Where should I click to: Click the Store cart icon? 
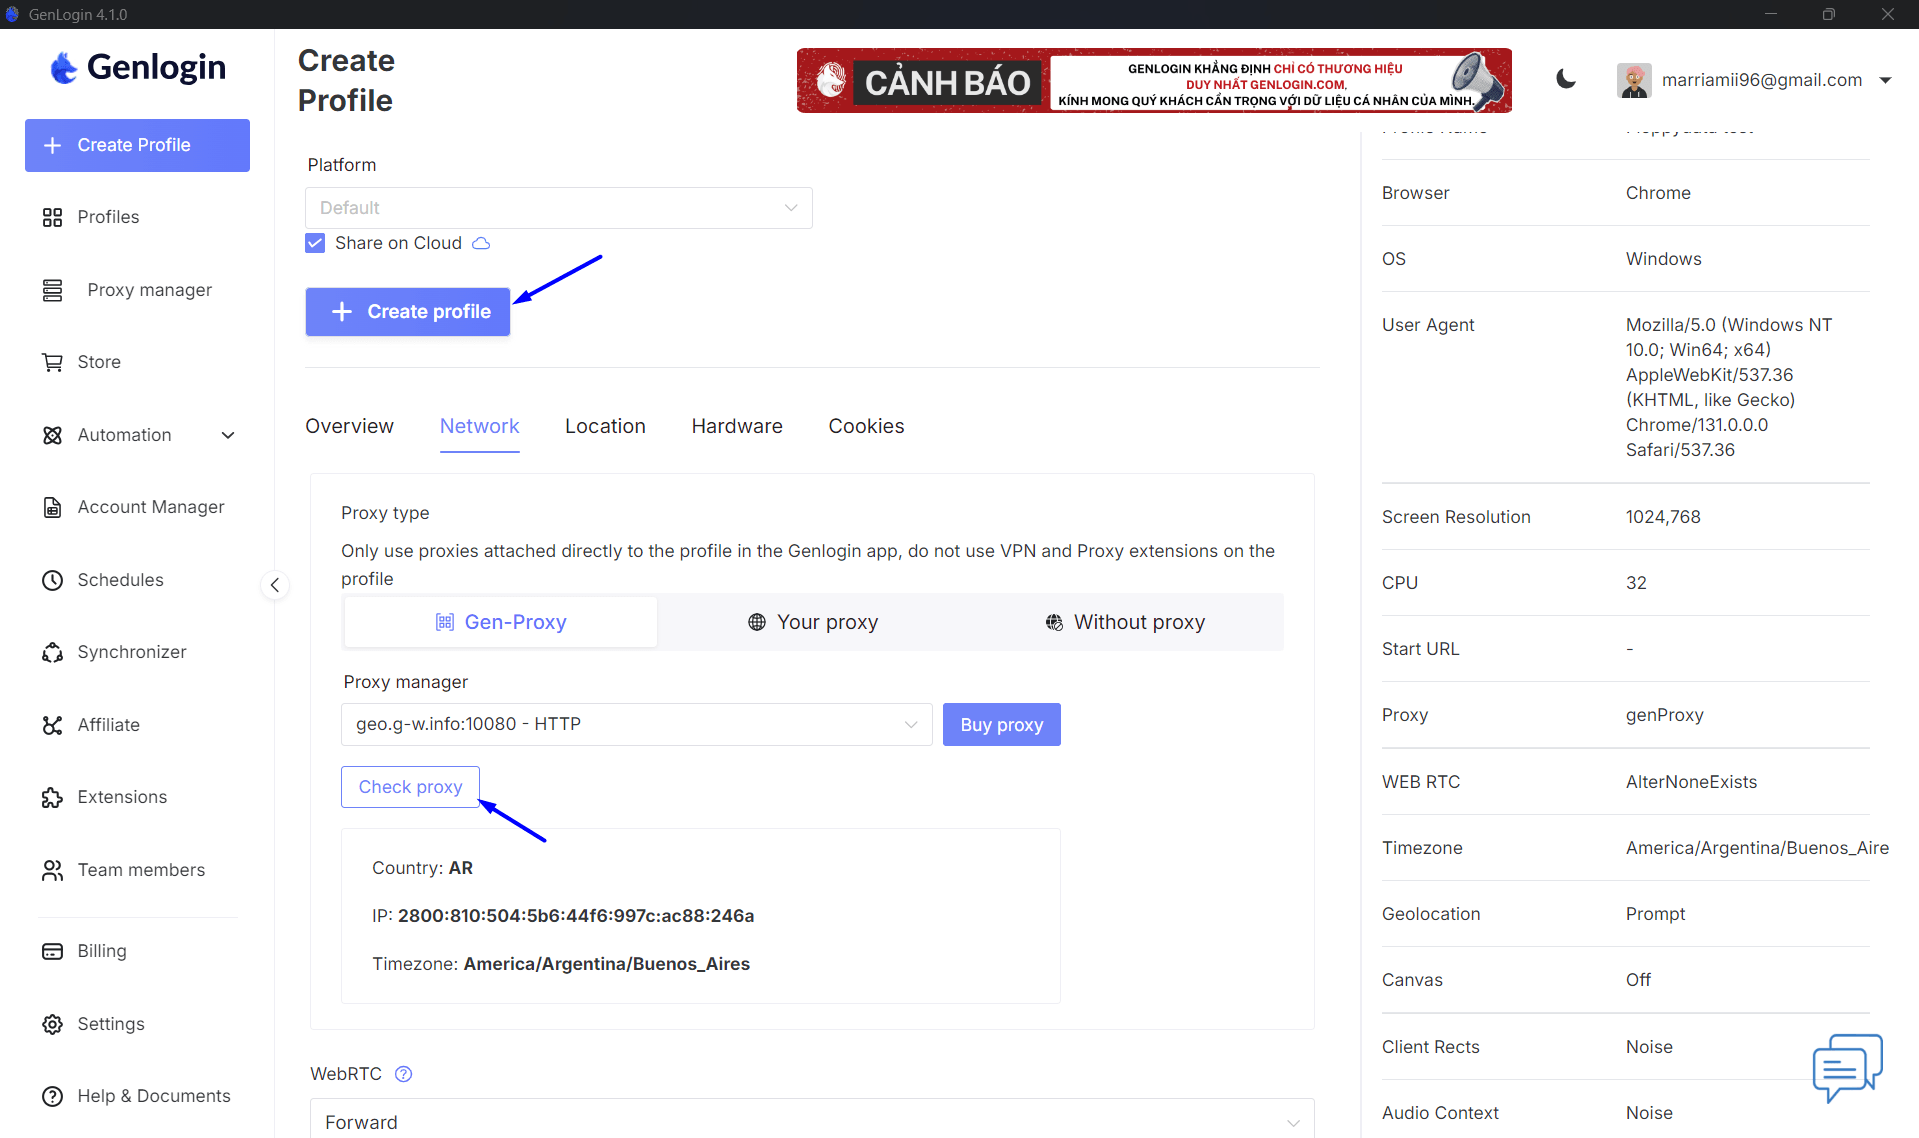tap(52, 362)
